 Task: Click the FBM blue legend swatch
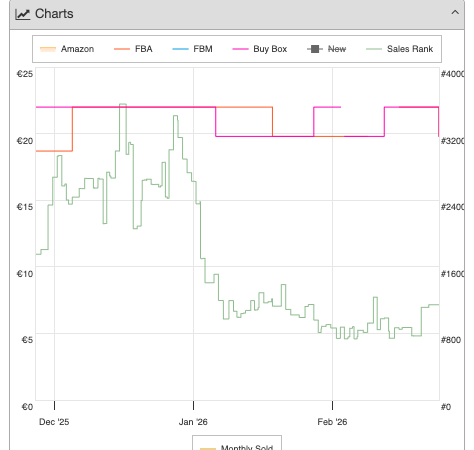tap(180, 49)
